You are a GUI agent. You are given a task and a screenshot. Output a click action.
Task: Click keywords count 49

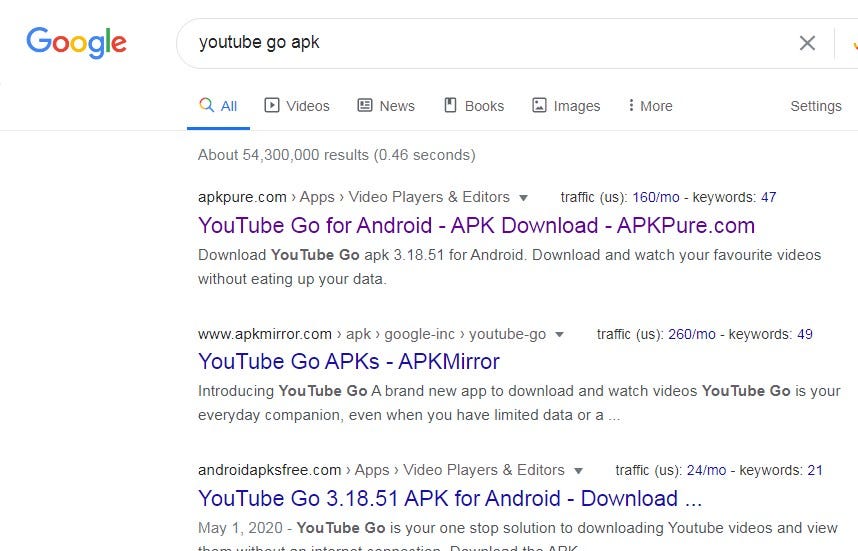click(805, 334)
